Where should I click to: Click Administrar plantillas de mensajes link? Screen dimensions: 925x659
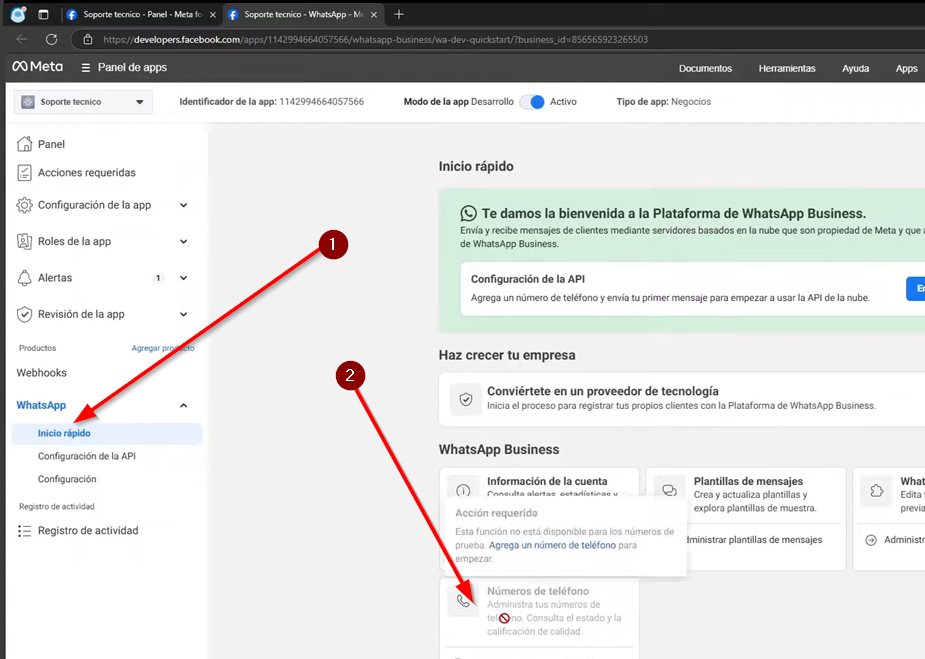pos(755,540)
